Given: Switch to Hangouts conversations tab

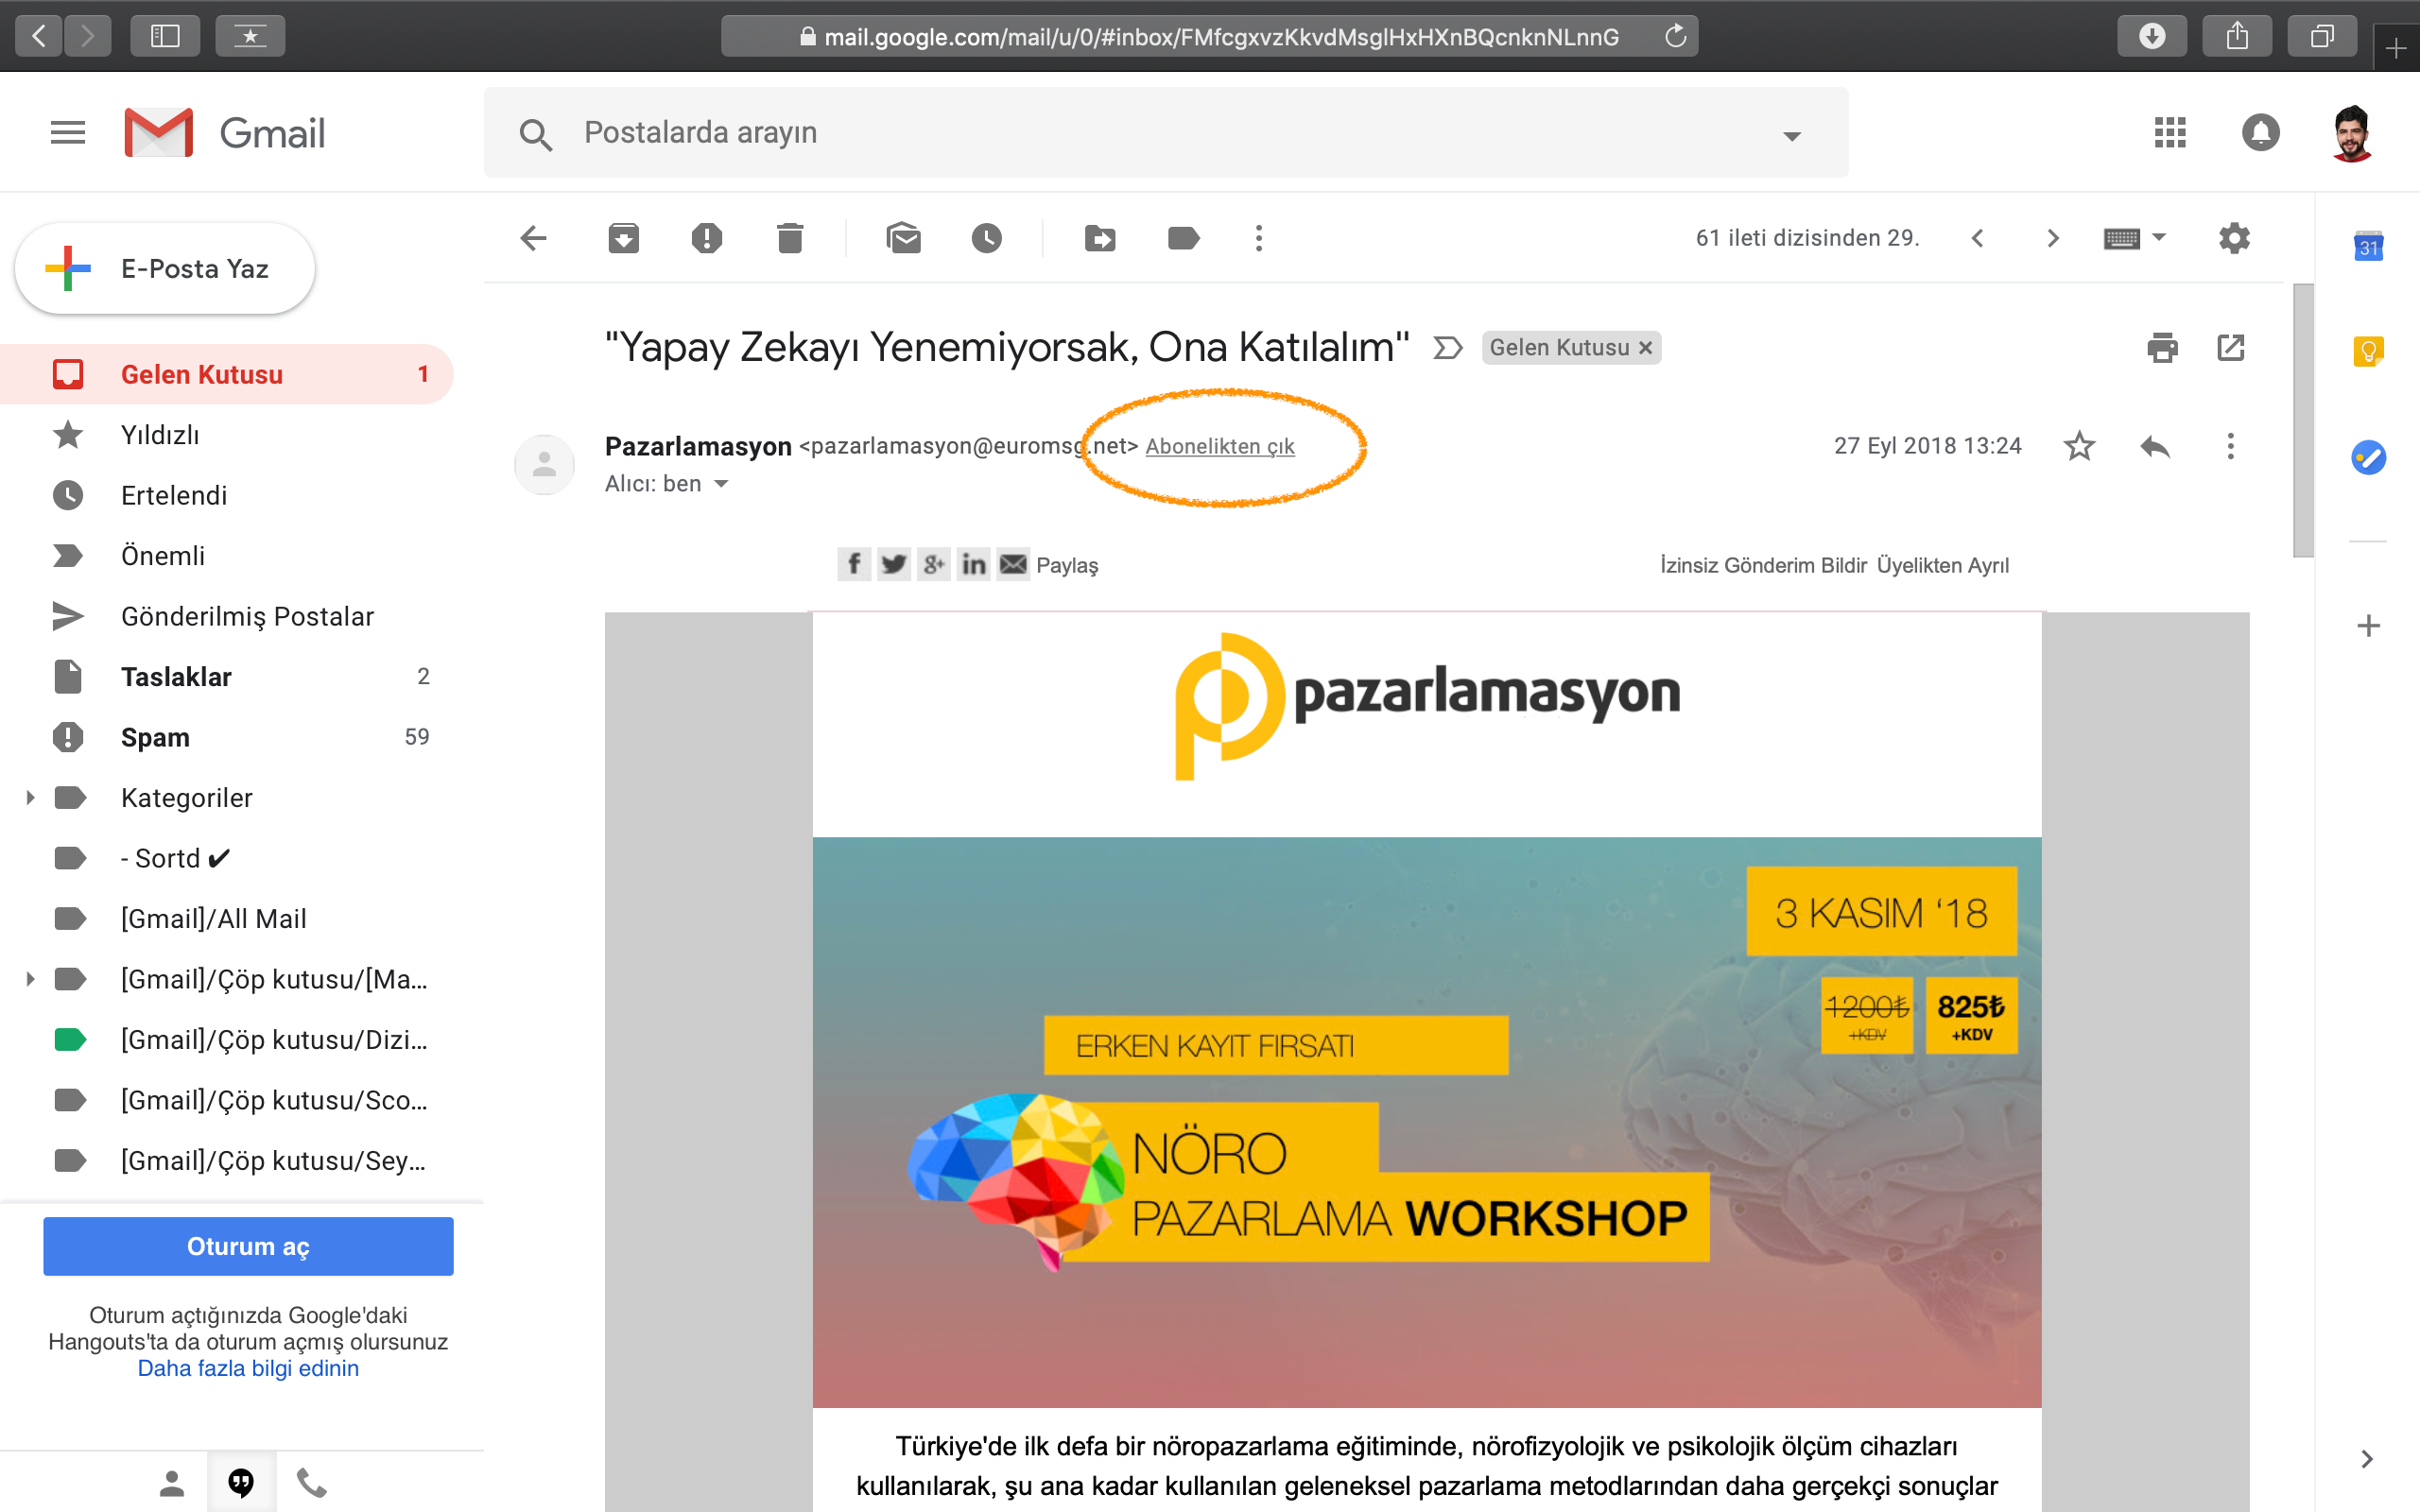Looking at the screenshot, I should click(241, 1483).
